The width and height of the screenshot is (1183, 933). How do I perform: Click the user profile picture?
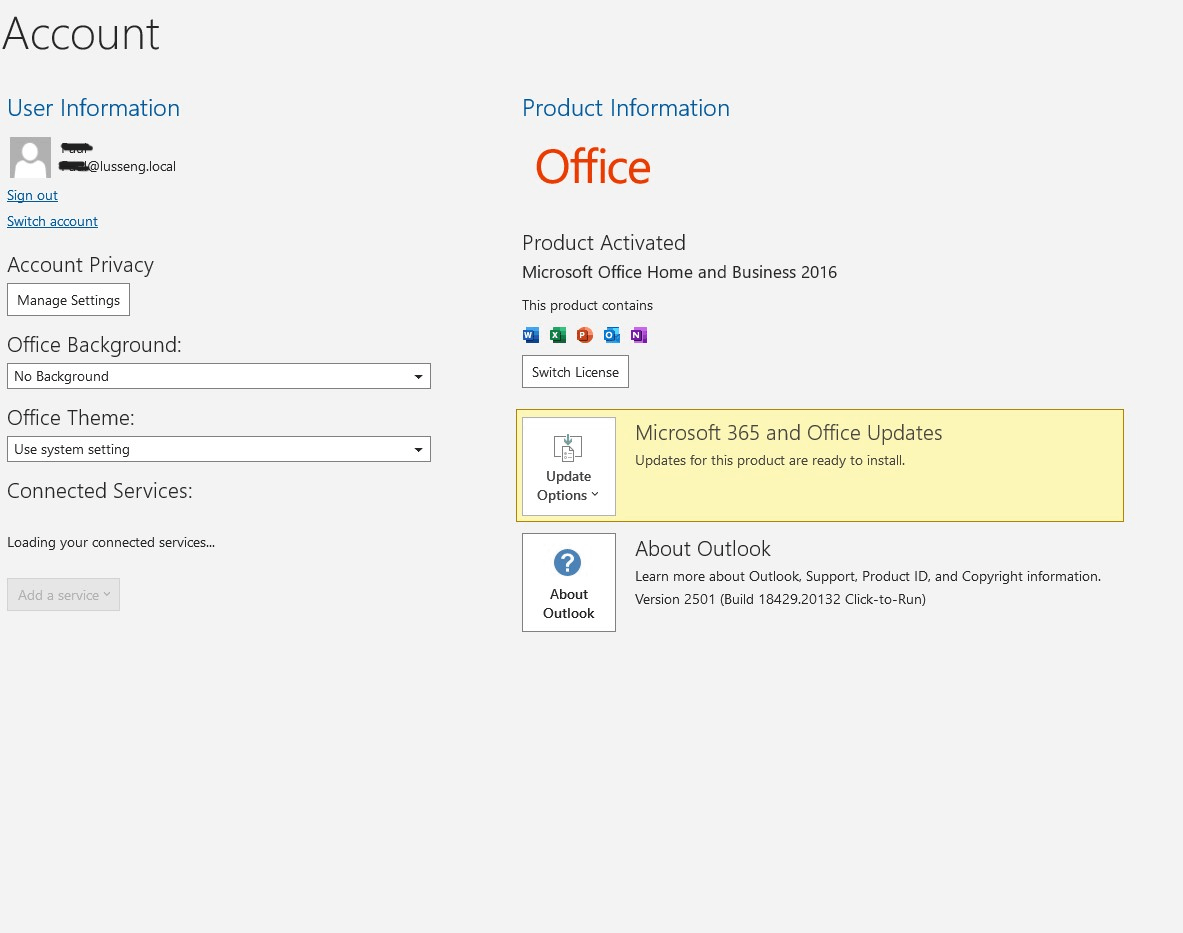tap(29, 157)
